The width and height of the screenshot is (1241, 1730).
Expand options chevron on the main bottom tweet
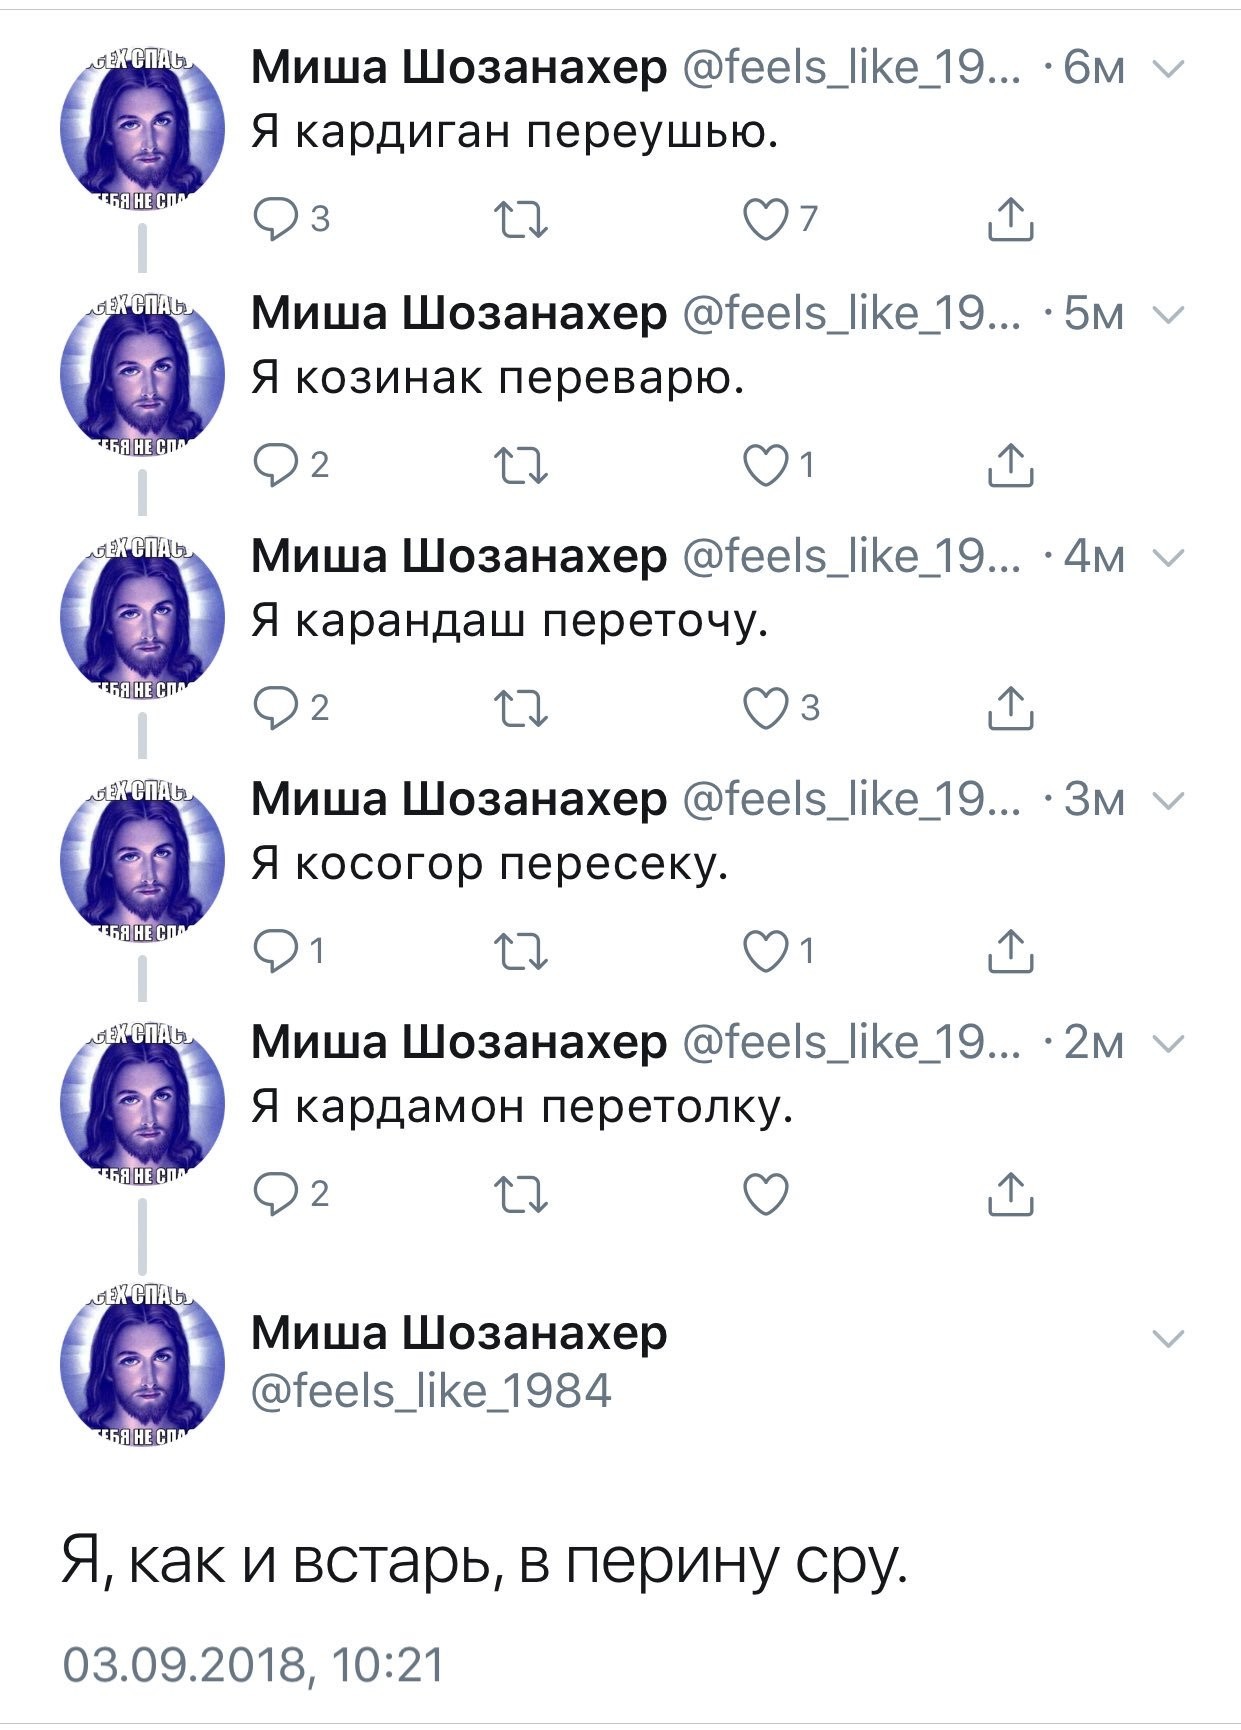[1169, 1338]
